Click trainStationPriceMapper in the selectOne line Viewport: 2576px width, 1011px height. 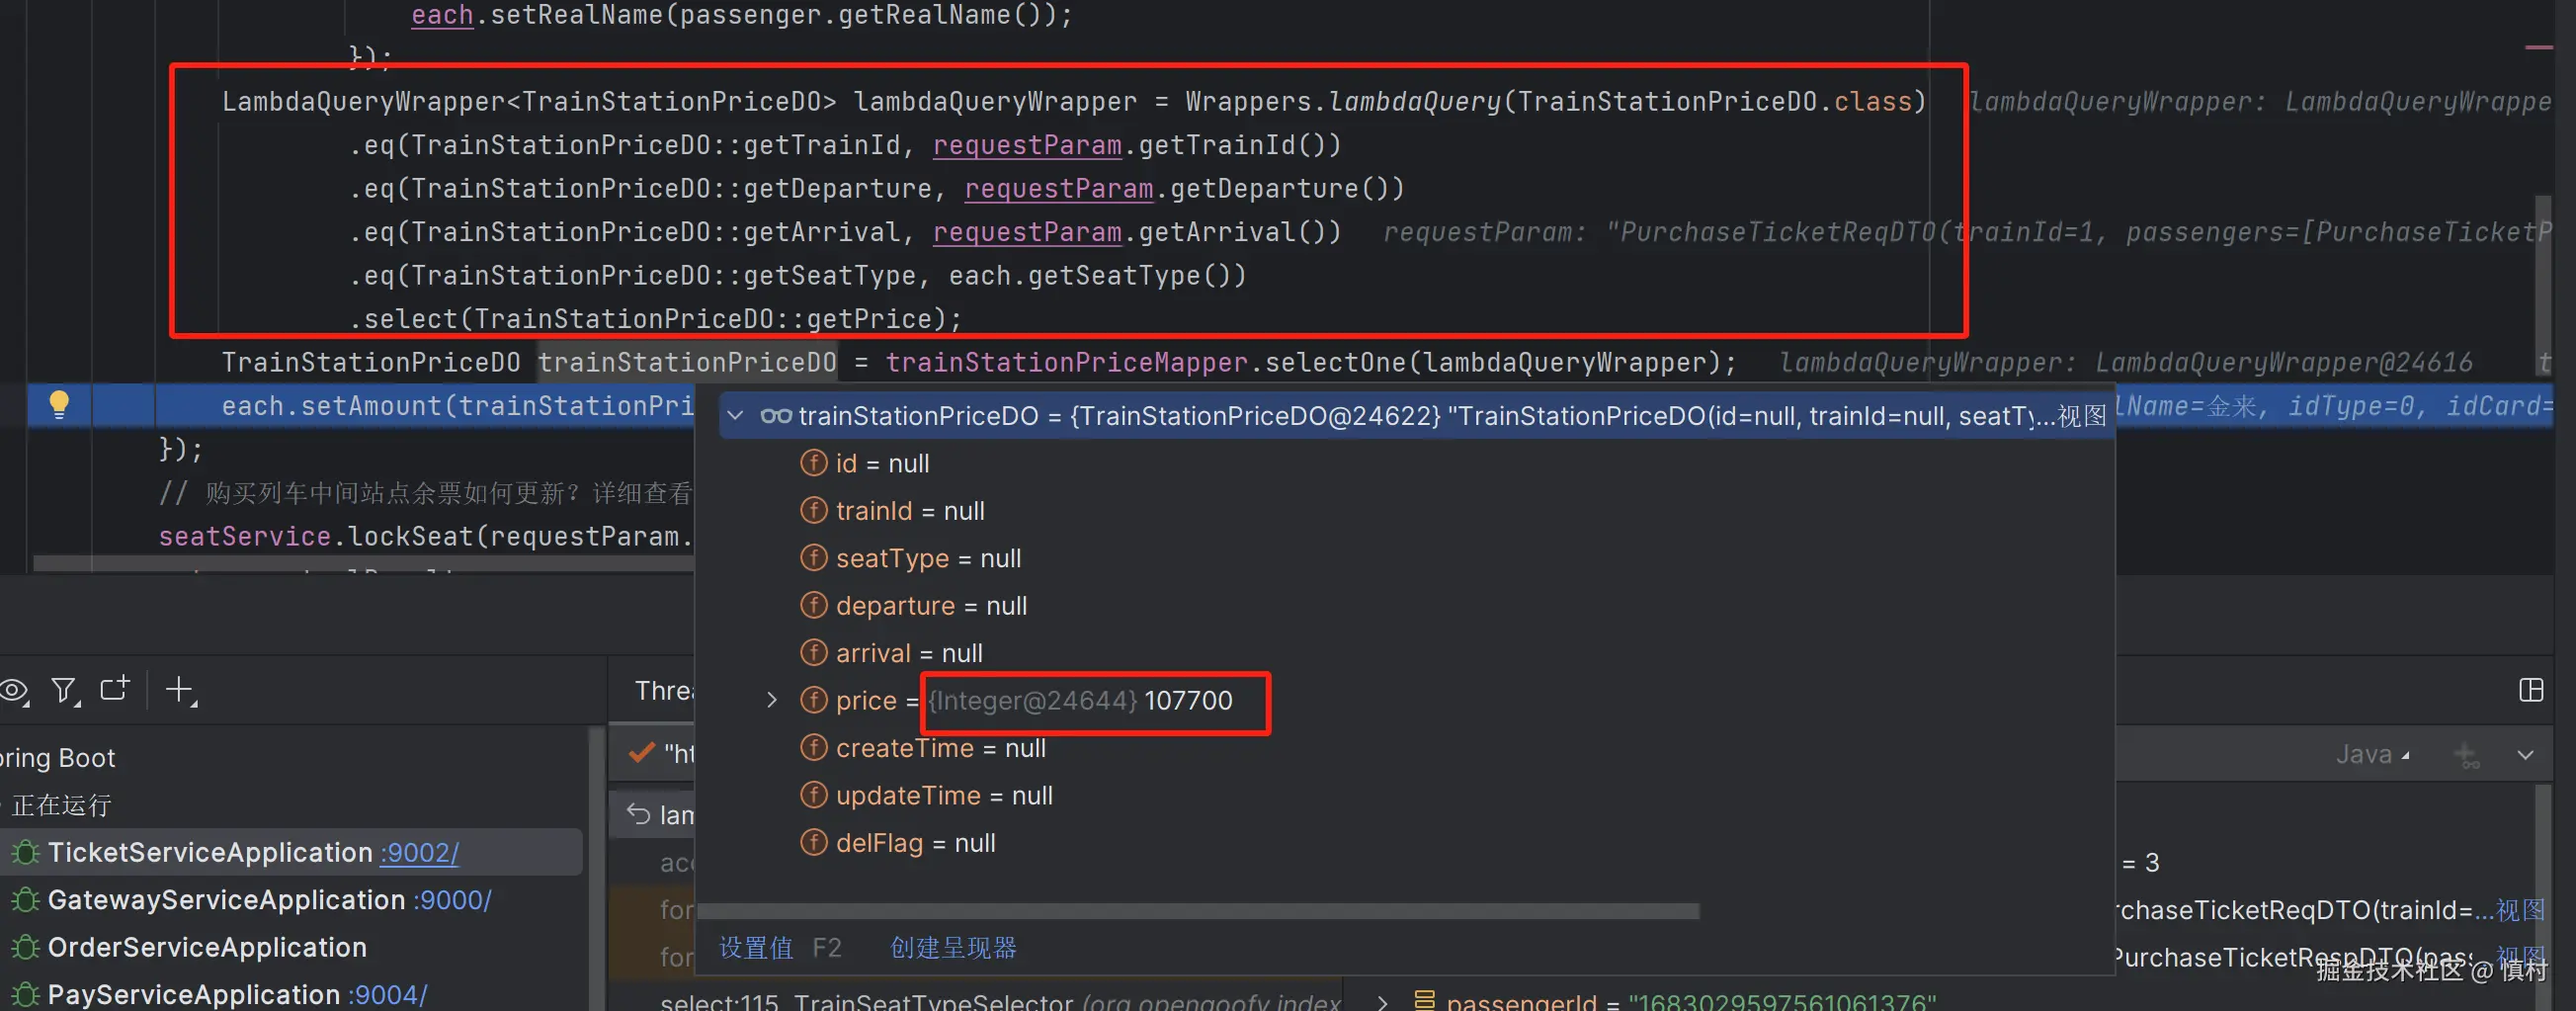coord(1067,362)
